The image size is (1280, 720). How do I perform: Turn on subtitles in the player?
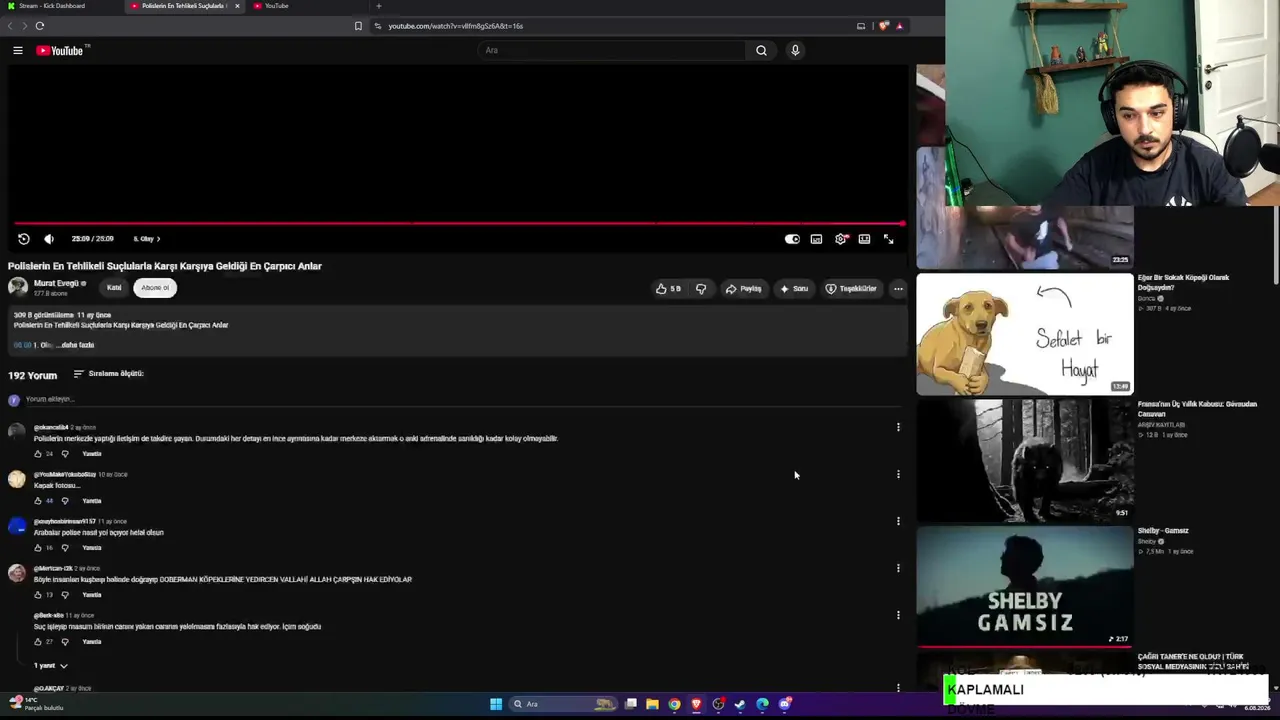[816, 239]
